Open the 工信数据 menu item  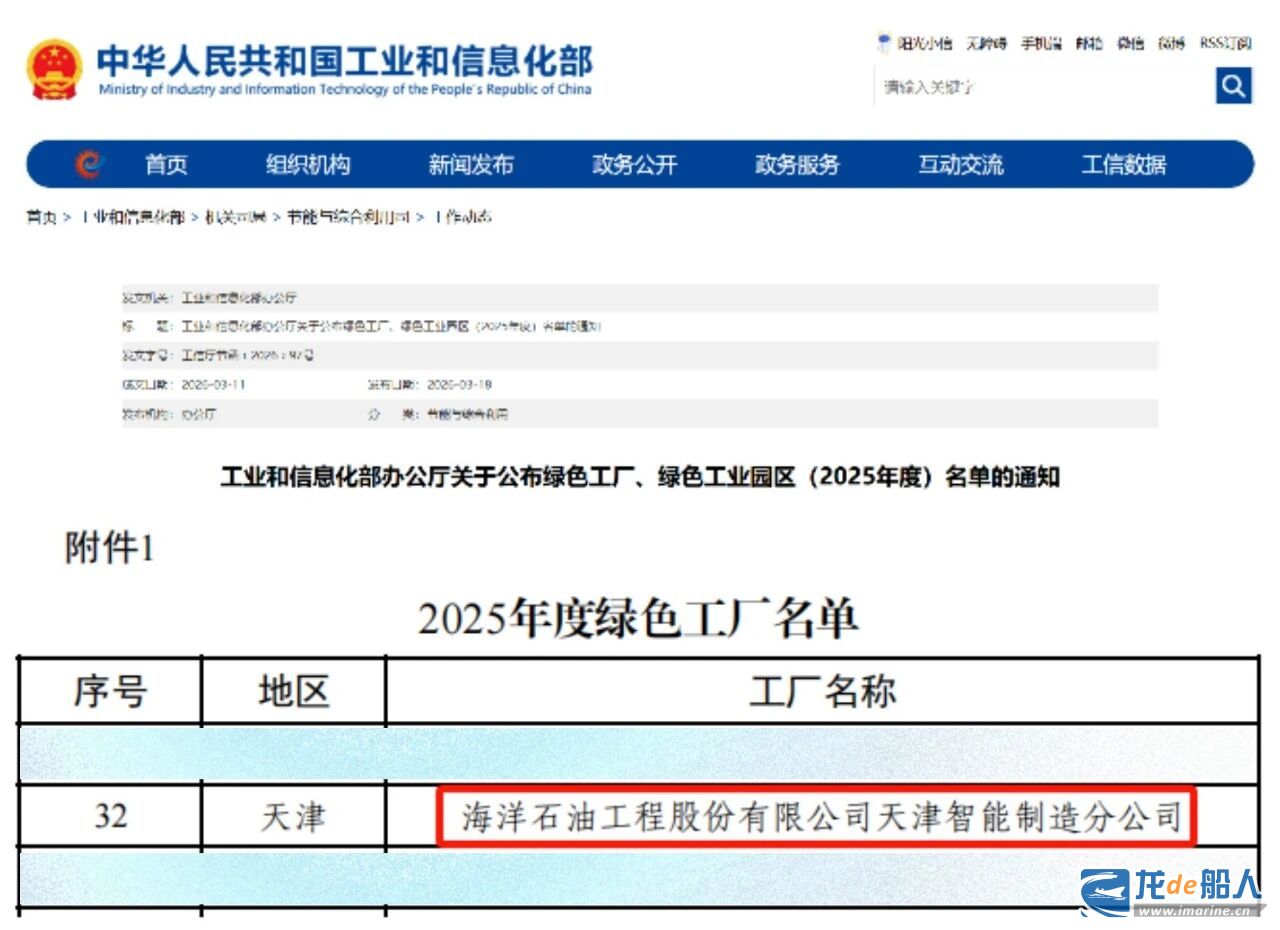(x=1123, y=165)
